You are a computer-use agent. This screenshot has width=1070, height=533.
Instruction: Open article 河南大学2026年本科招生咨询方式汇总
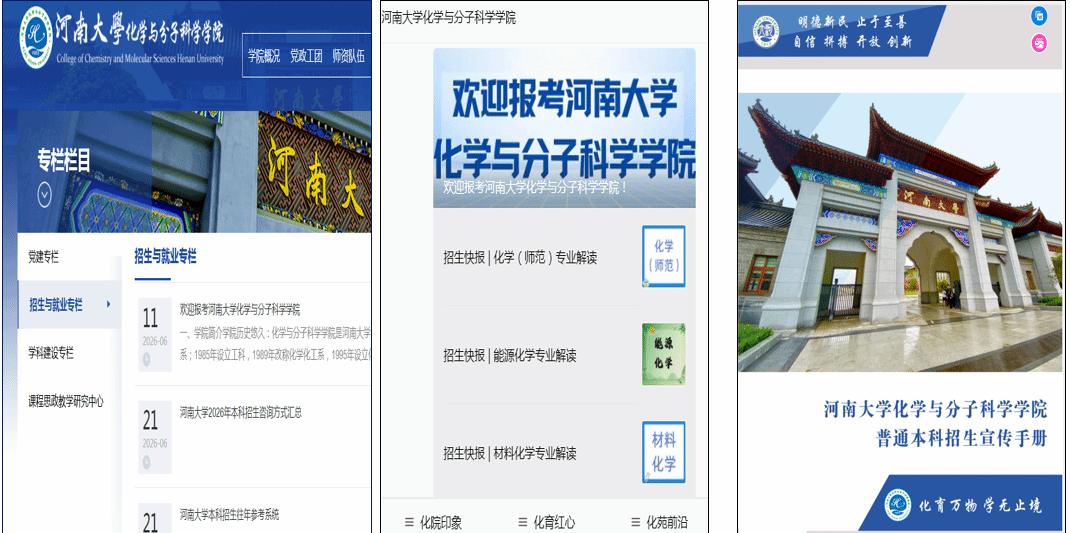coord(240,412)
